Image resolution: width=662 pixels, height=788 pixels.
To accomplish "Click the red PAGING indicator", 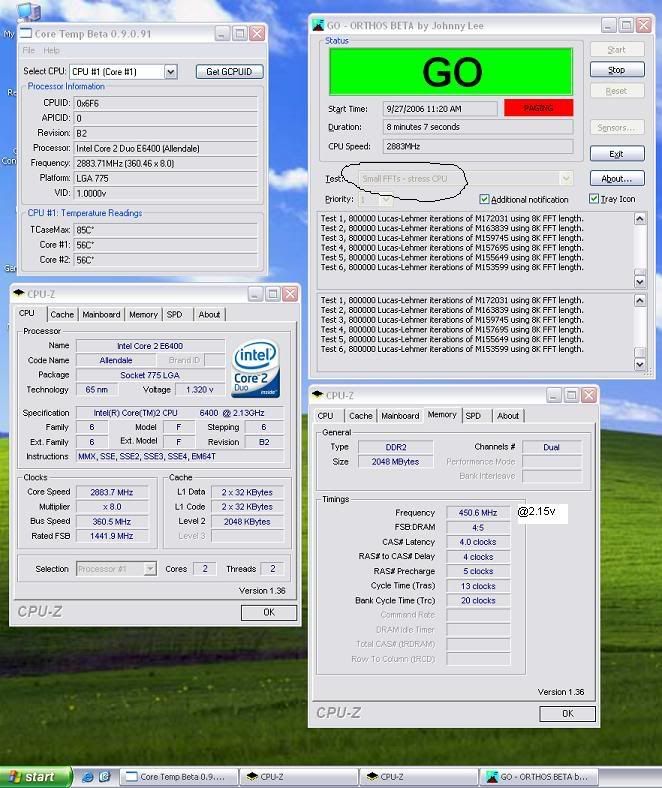I will [x=538, y=108].
